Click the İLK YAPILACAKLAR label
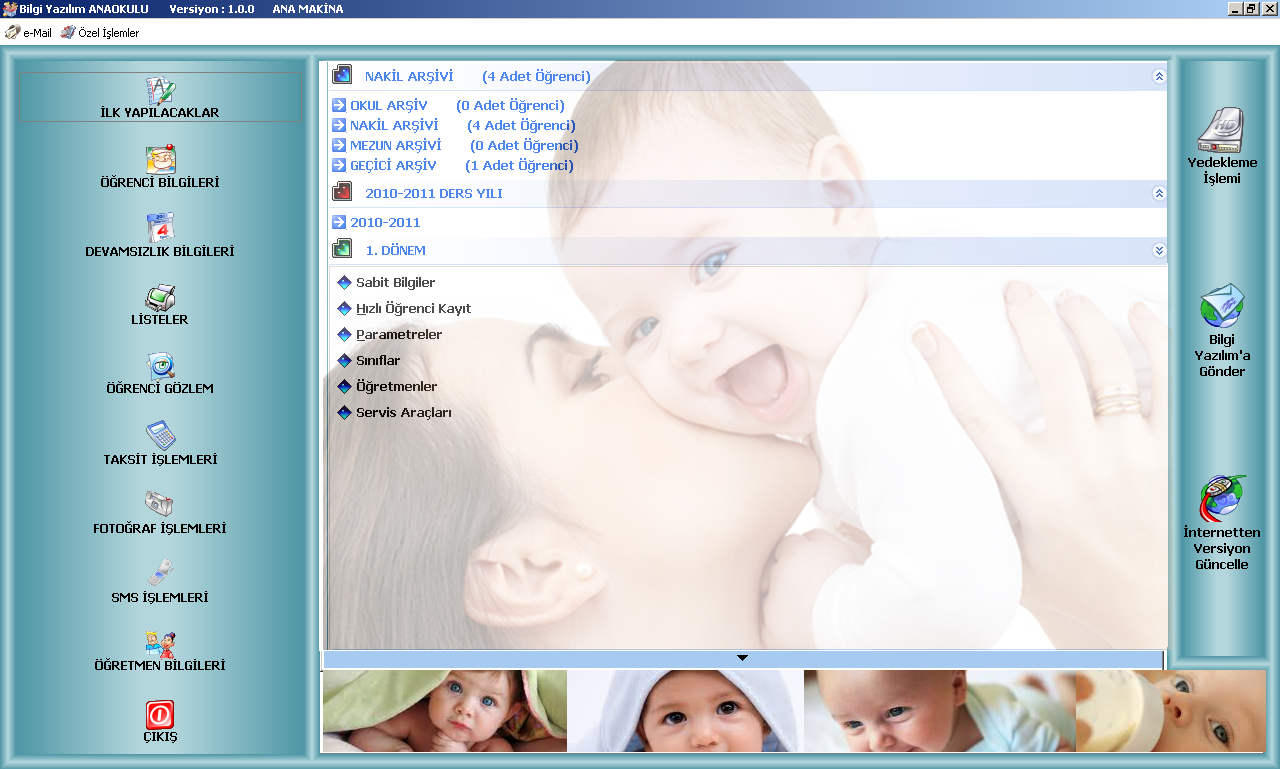1280x769 pixels. click(x=160, y=113)
